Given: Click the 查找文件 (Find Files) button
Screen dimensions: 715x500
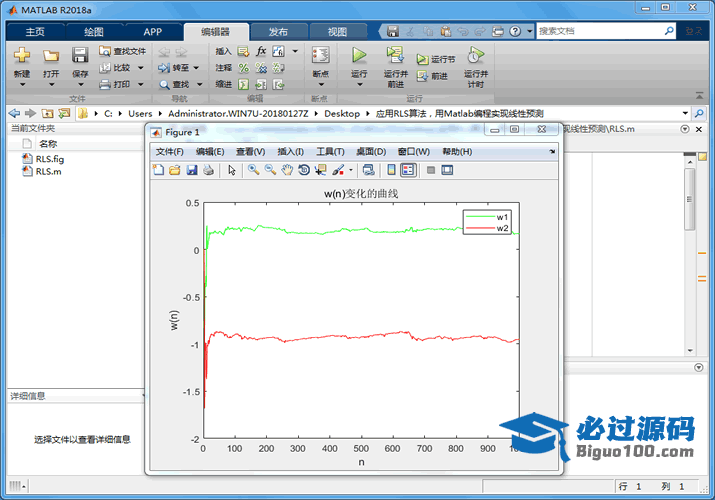Looking at the screenshot, I should (x=122, y=51).
